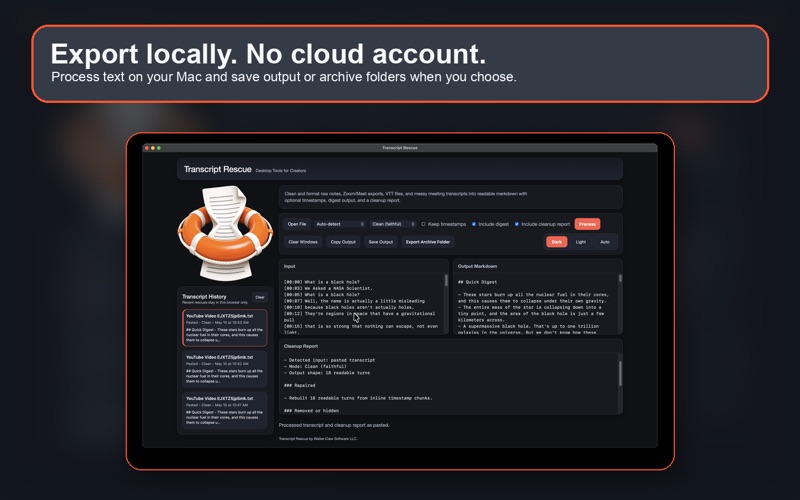
Task: Click the 'Rebuilt 18 readable turns' report line
Action: pyautogui.click(x=358, y=398)
